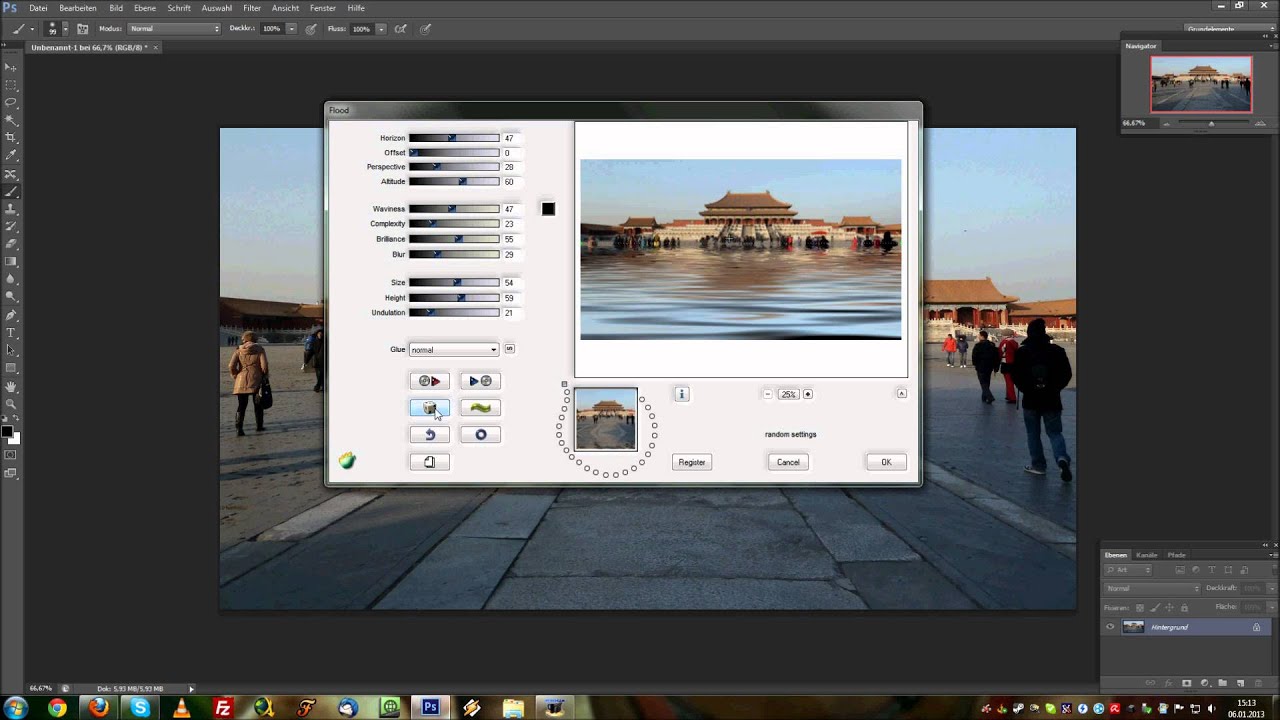Viewport: 1280px width, 720px height.
Task: Click the page icon button in Flood
Action: (429, 462)
